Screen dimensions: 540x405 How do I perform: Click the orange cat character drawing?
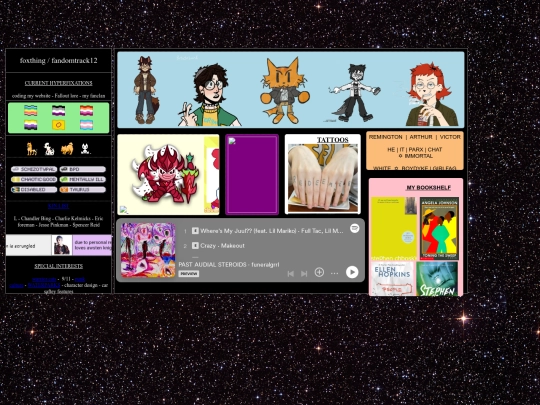tap(284, 91)
